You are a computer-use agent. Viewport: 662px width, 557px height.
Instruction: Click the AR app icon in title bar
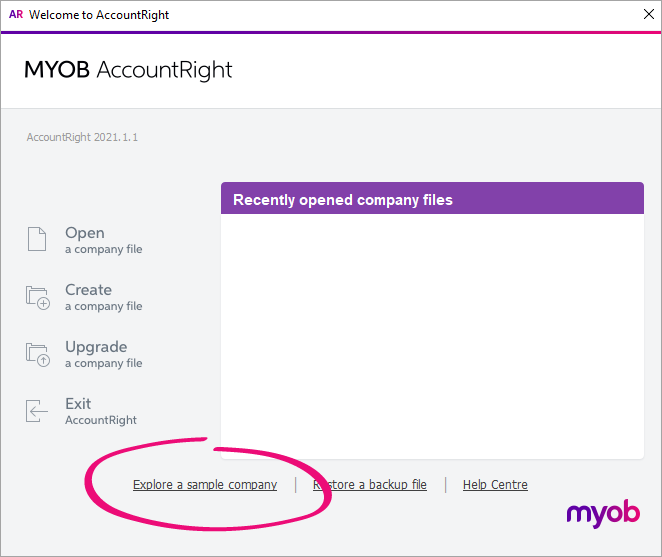coord(15,15)
